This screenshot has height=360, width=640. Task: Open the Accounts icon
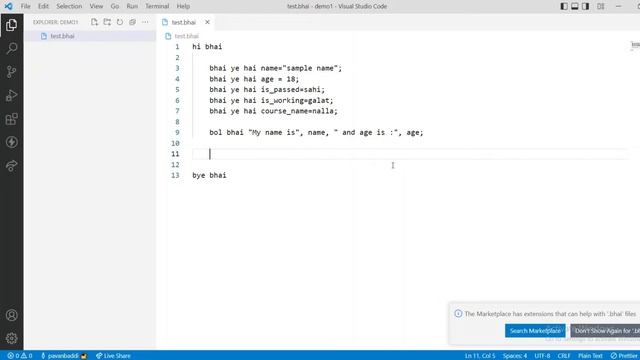(x=11, y=315)
